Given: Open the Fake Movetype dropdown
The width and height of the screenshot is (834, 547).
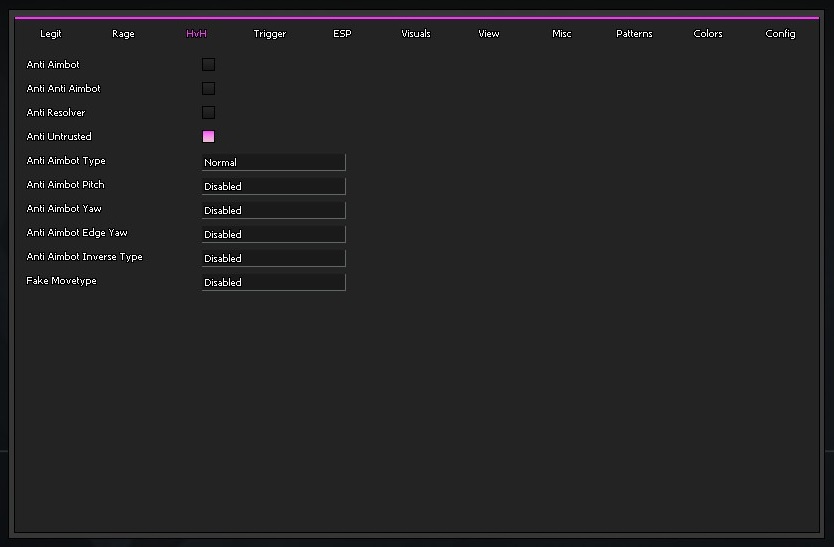Looking at the screenshot, I should [273, 282].
